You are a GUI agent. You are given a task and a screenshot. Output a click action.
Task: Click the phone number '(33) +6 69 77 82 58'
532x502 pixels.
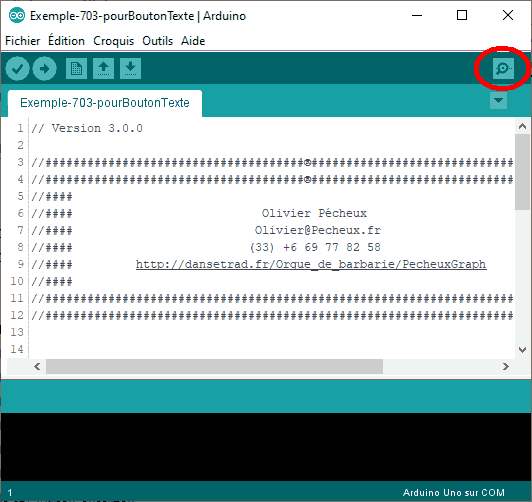[x=315, y=247]
